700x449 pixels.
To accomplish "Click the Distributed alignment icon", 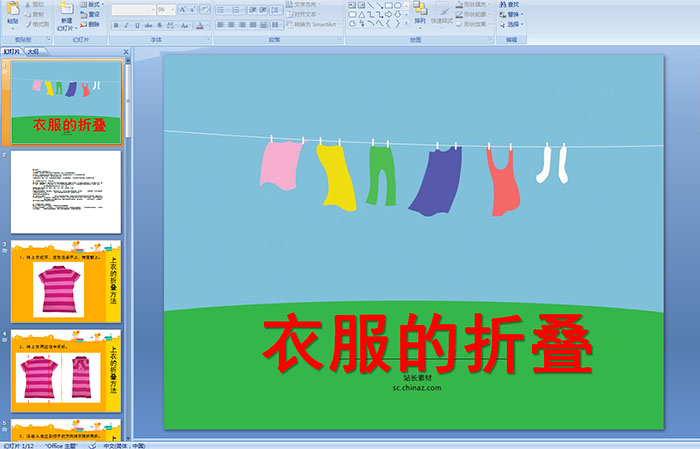I will pos(263,25).
